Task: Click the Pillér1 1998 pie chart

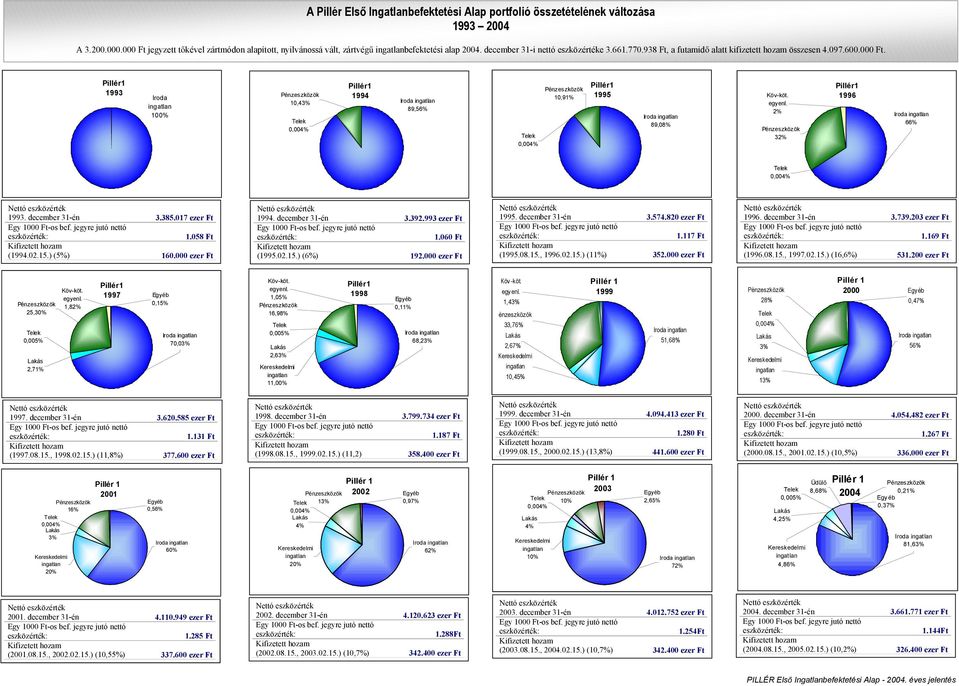Action: [x=357, y=346]
